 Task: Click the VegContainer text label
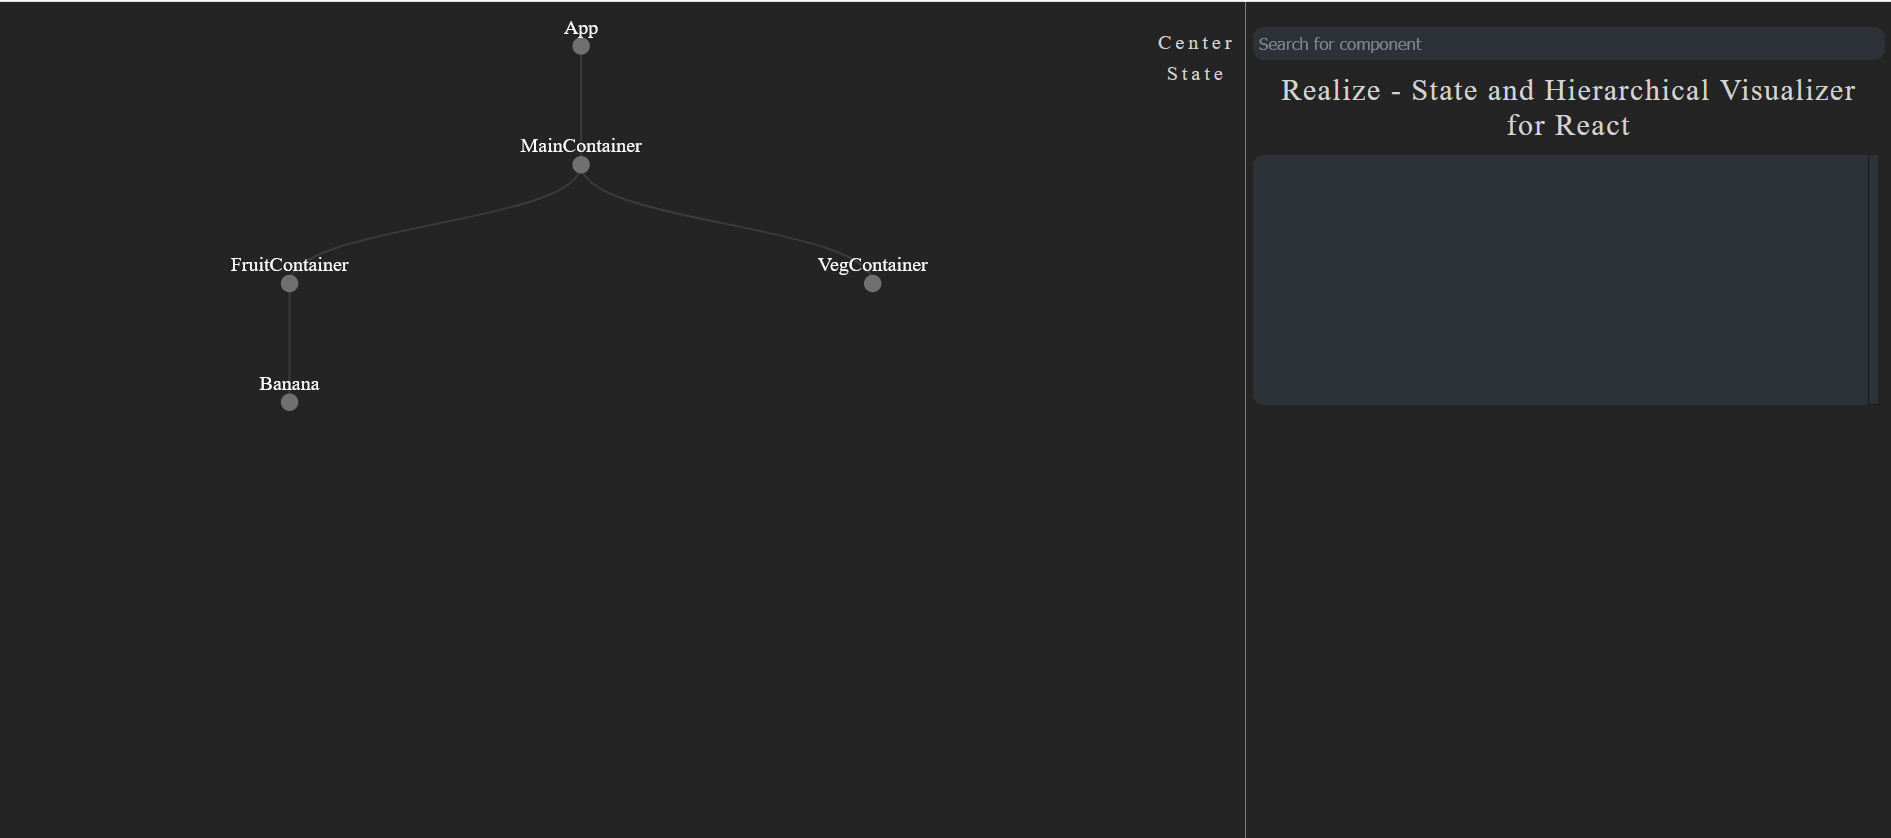pyautogui.click(x=872, y=265)
